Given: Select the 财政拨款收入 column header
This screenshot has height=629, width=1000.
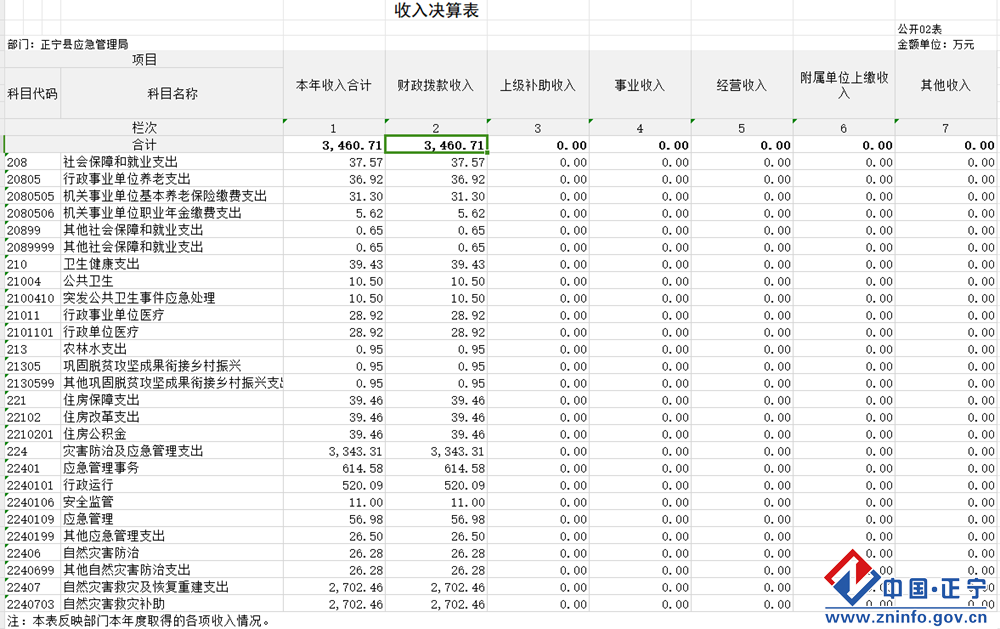Looking at the screenshot, I should 436,85.
